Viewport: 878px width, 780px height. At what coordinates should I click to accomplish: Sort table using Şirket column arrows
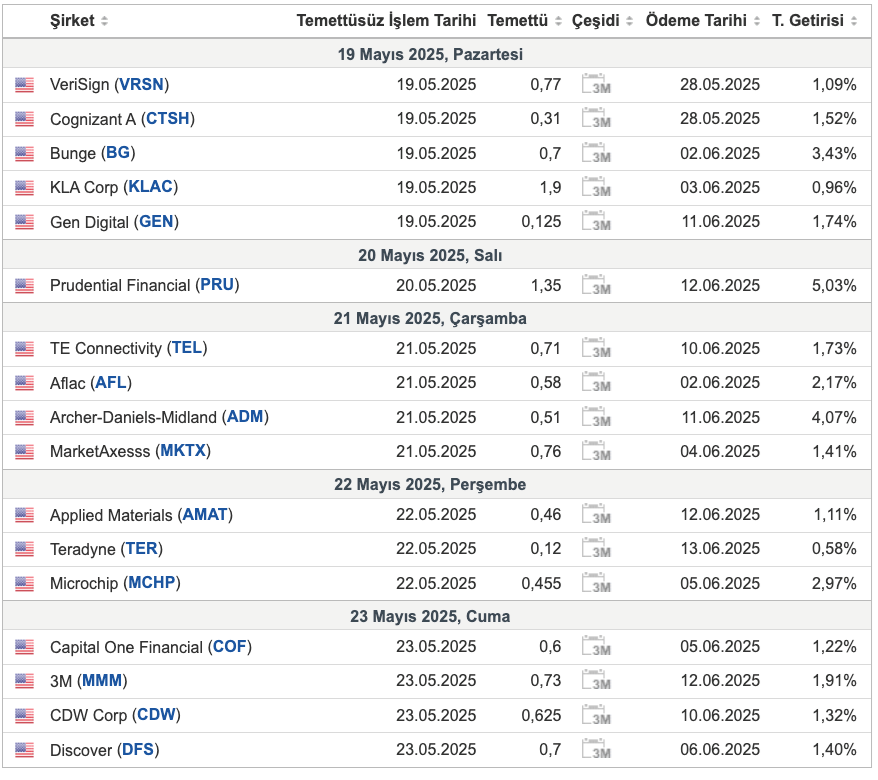[104, 21]
